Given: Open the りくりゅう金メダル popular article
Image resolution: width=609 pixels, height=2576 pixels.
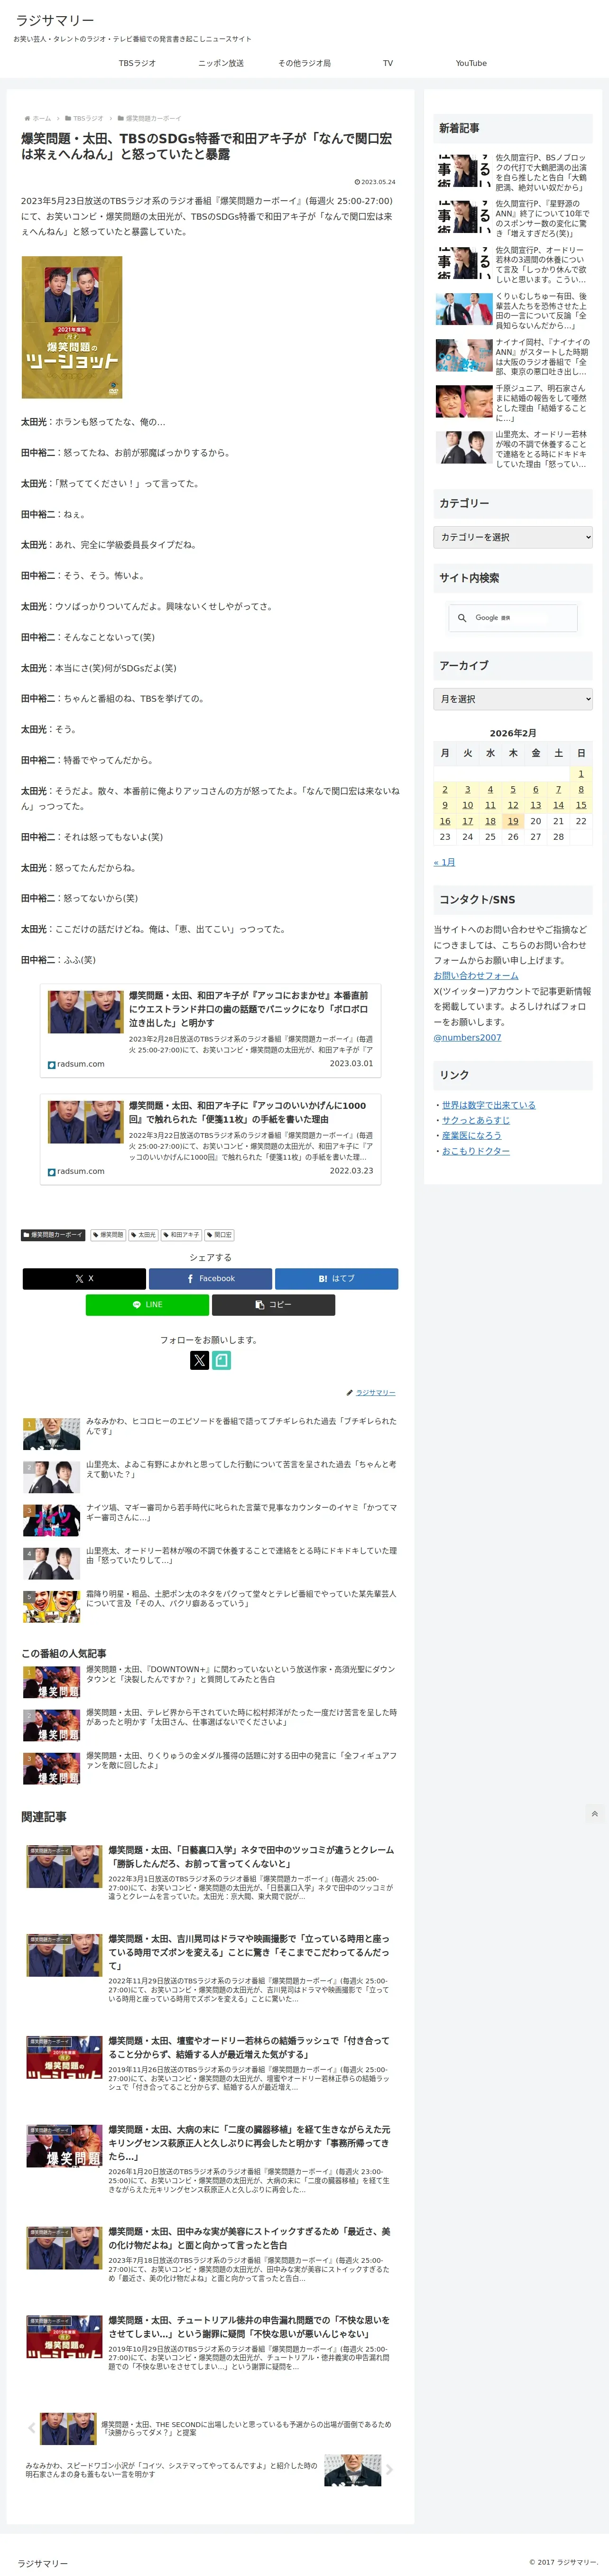Looking at the screenshot, I should coord(210,1767).
